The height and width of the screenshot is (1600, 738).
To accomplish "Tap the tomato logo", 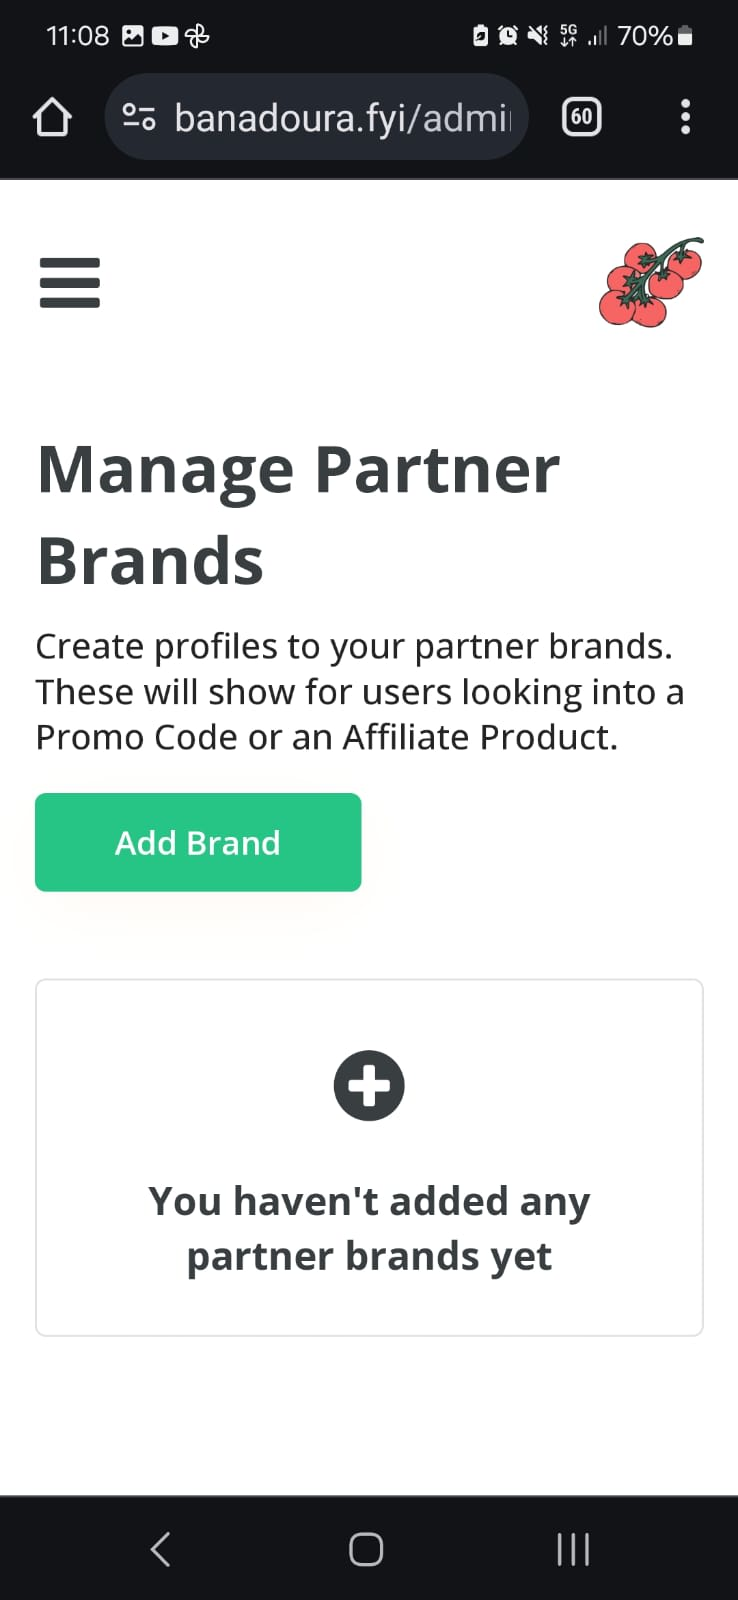I will click(x=651, y=282).
